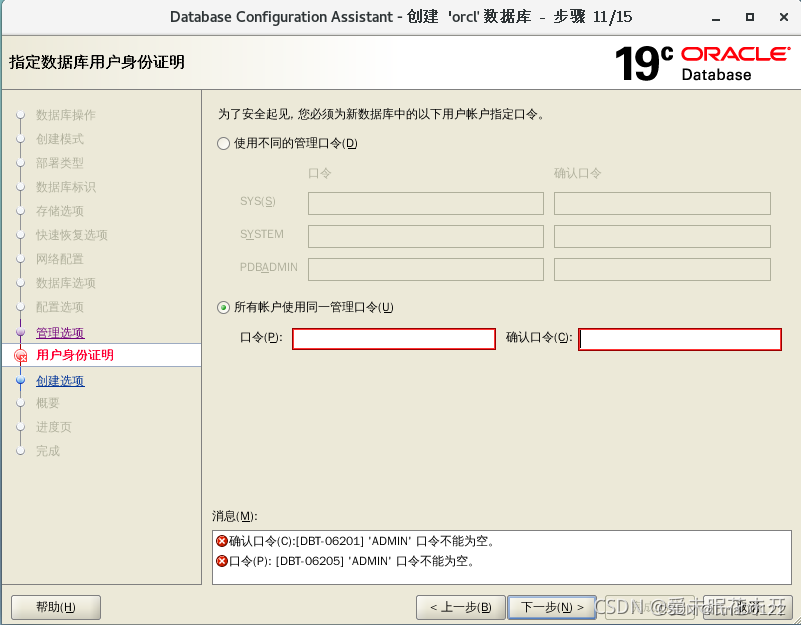Image resolution: width=801 pixels, height=625 pixels.
Task: Go back with 上一步(B) button
Action: (461, 607)
